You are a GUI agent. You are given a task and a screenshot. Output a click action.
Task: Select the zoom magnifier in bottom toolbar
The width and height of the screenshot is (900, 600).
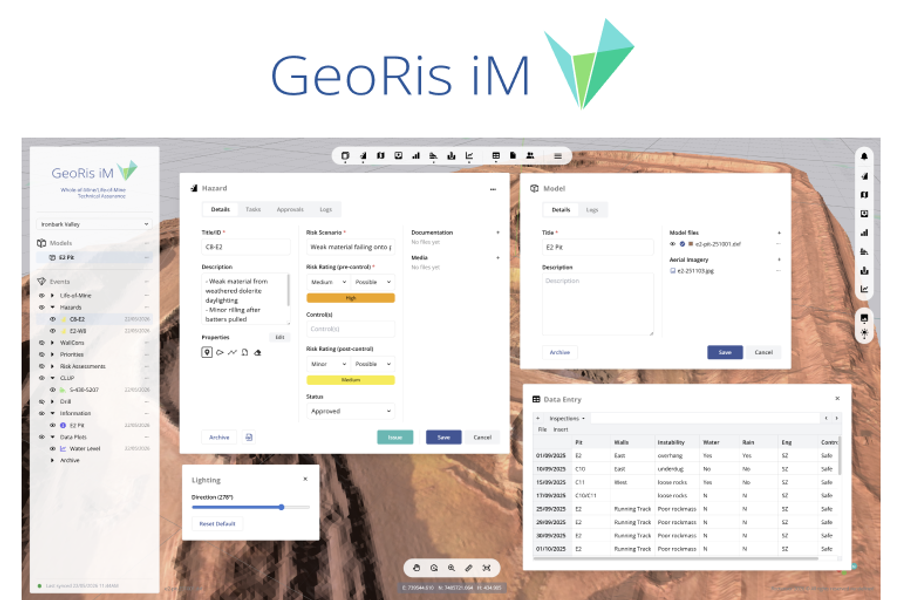(x=451, y=568)
